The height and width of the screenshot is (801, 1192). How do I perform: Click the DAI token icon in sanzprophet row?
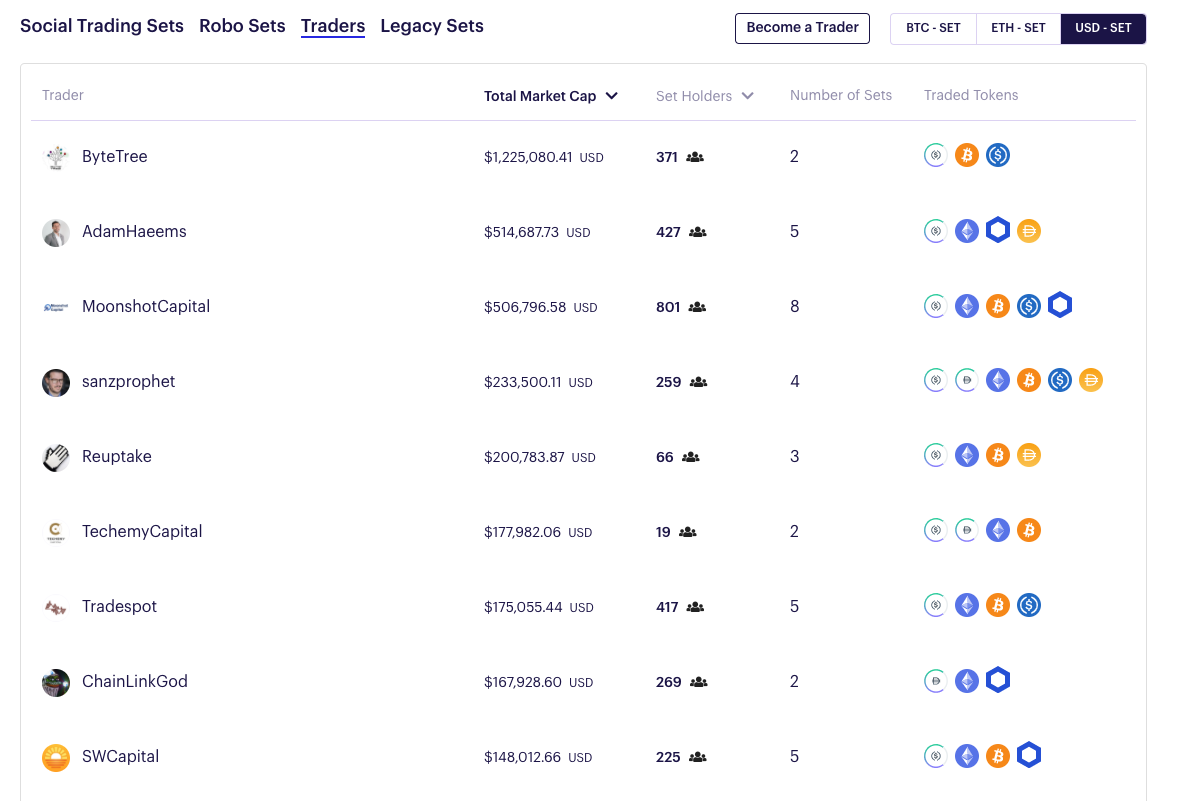click(1090, 381)
